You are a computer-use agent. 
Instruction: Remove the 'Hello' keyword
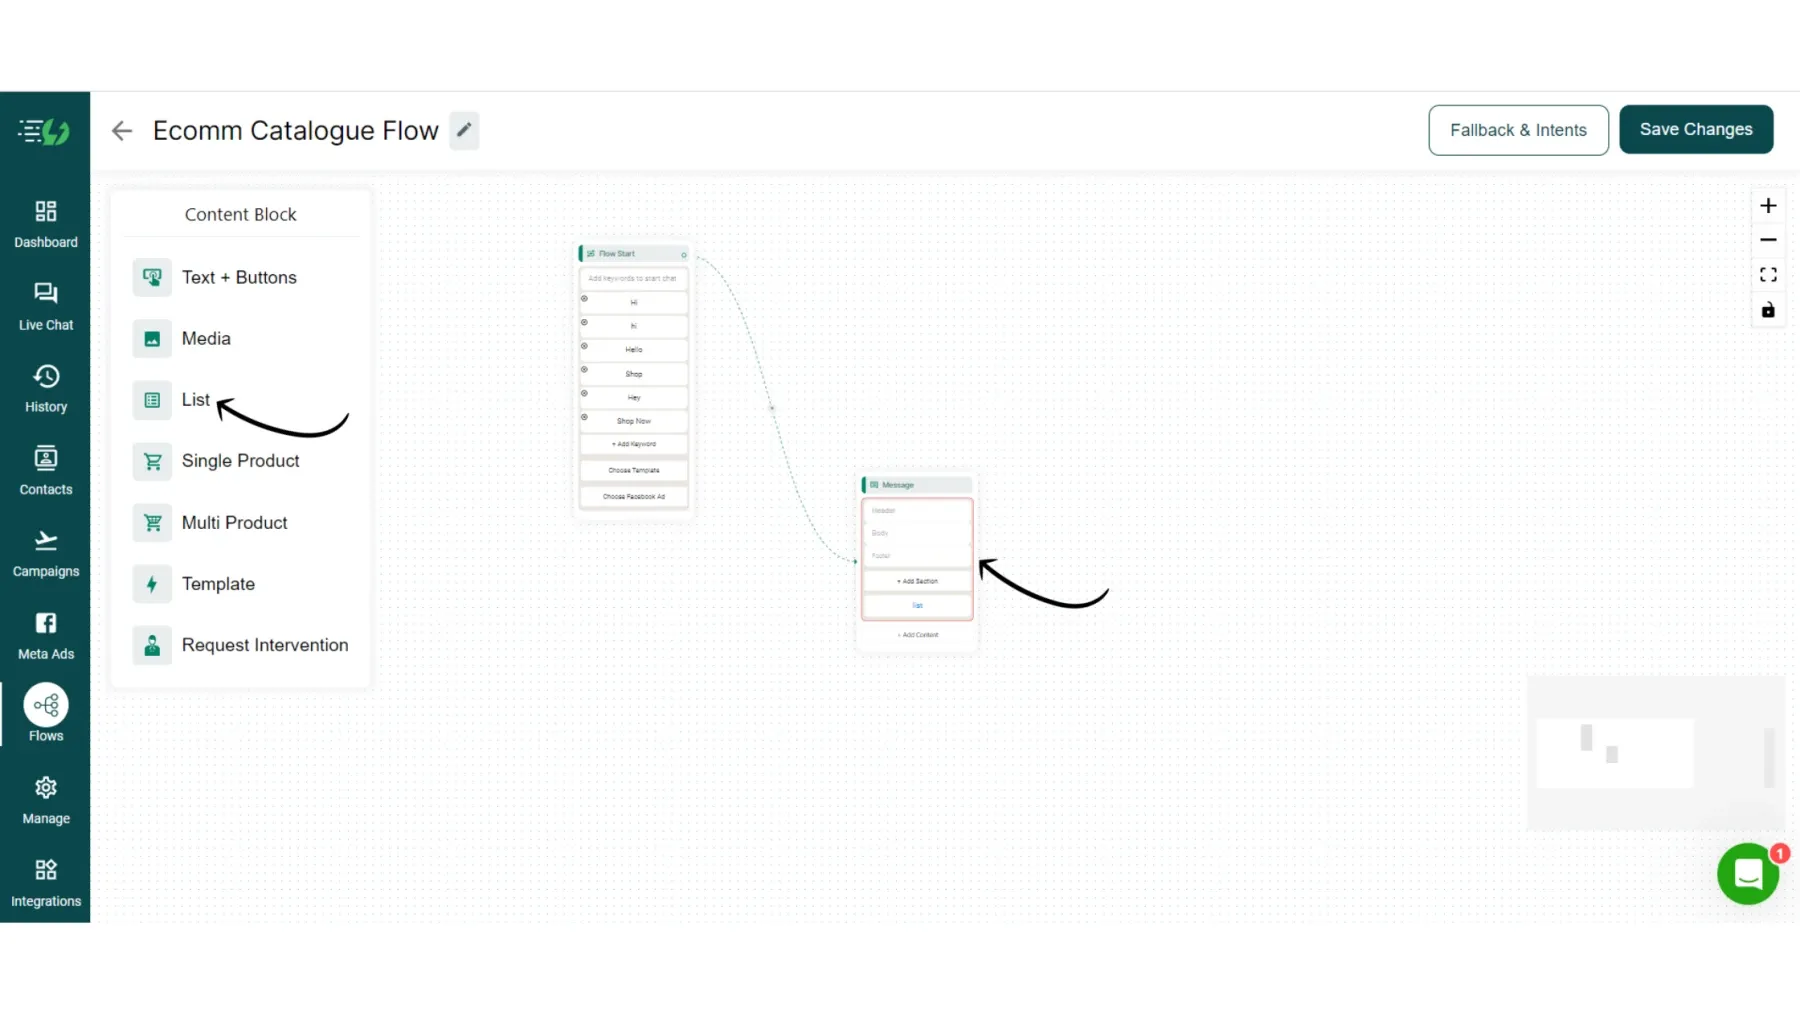click(x=584, y=346)
